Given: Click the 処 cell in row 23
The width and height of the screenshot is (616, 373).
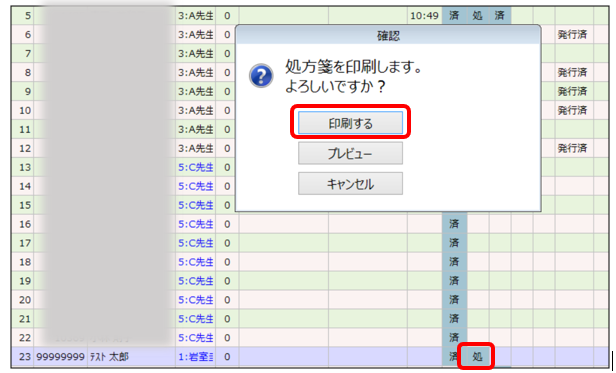Looking at the screenshot, I should [x=477, y=356].
